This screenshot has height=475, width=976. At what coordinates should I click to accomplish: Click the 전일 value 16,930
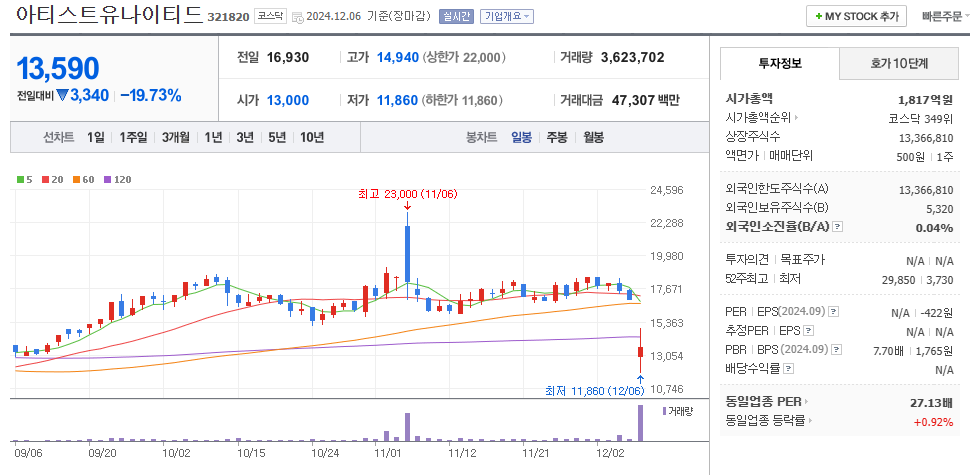click(x=288, y=58)
